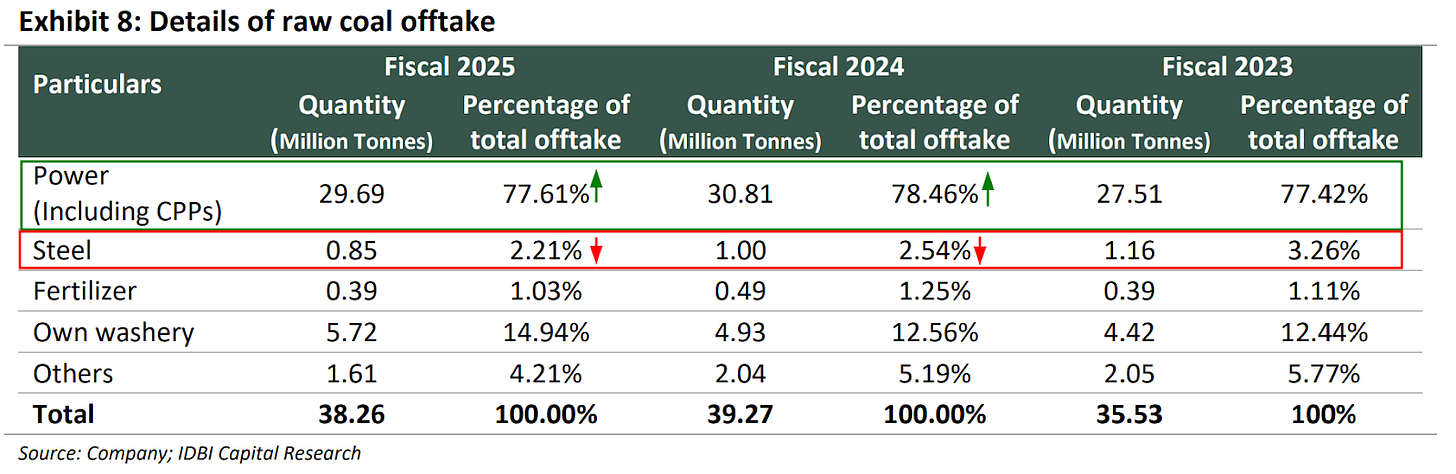The image size is (1456, 474).
Task: Select Power quantity 30.81
Action: (x=739, y=194)
